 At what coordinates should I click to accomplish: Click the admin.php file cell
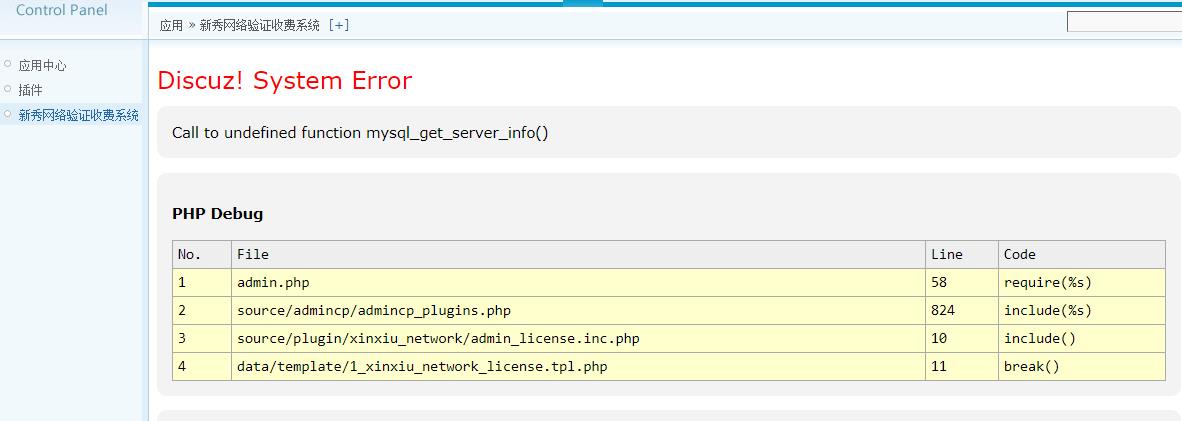(x=578, y=283)
